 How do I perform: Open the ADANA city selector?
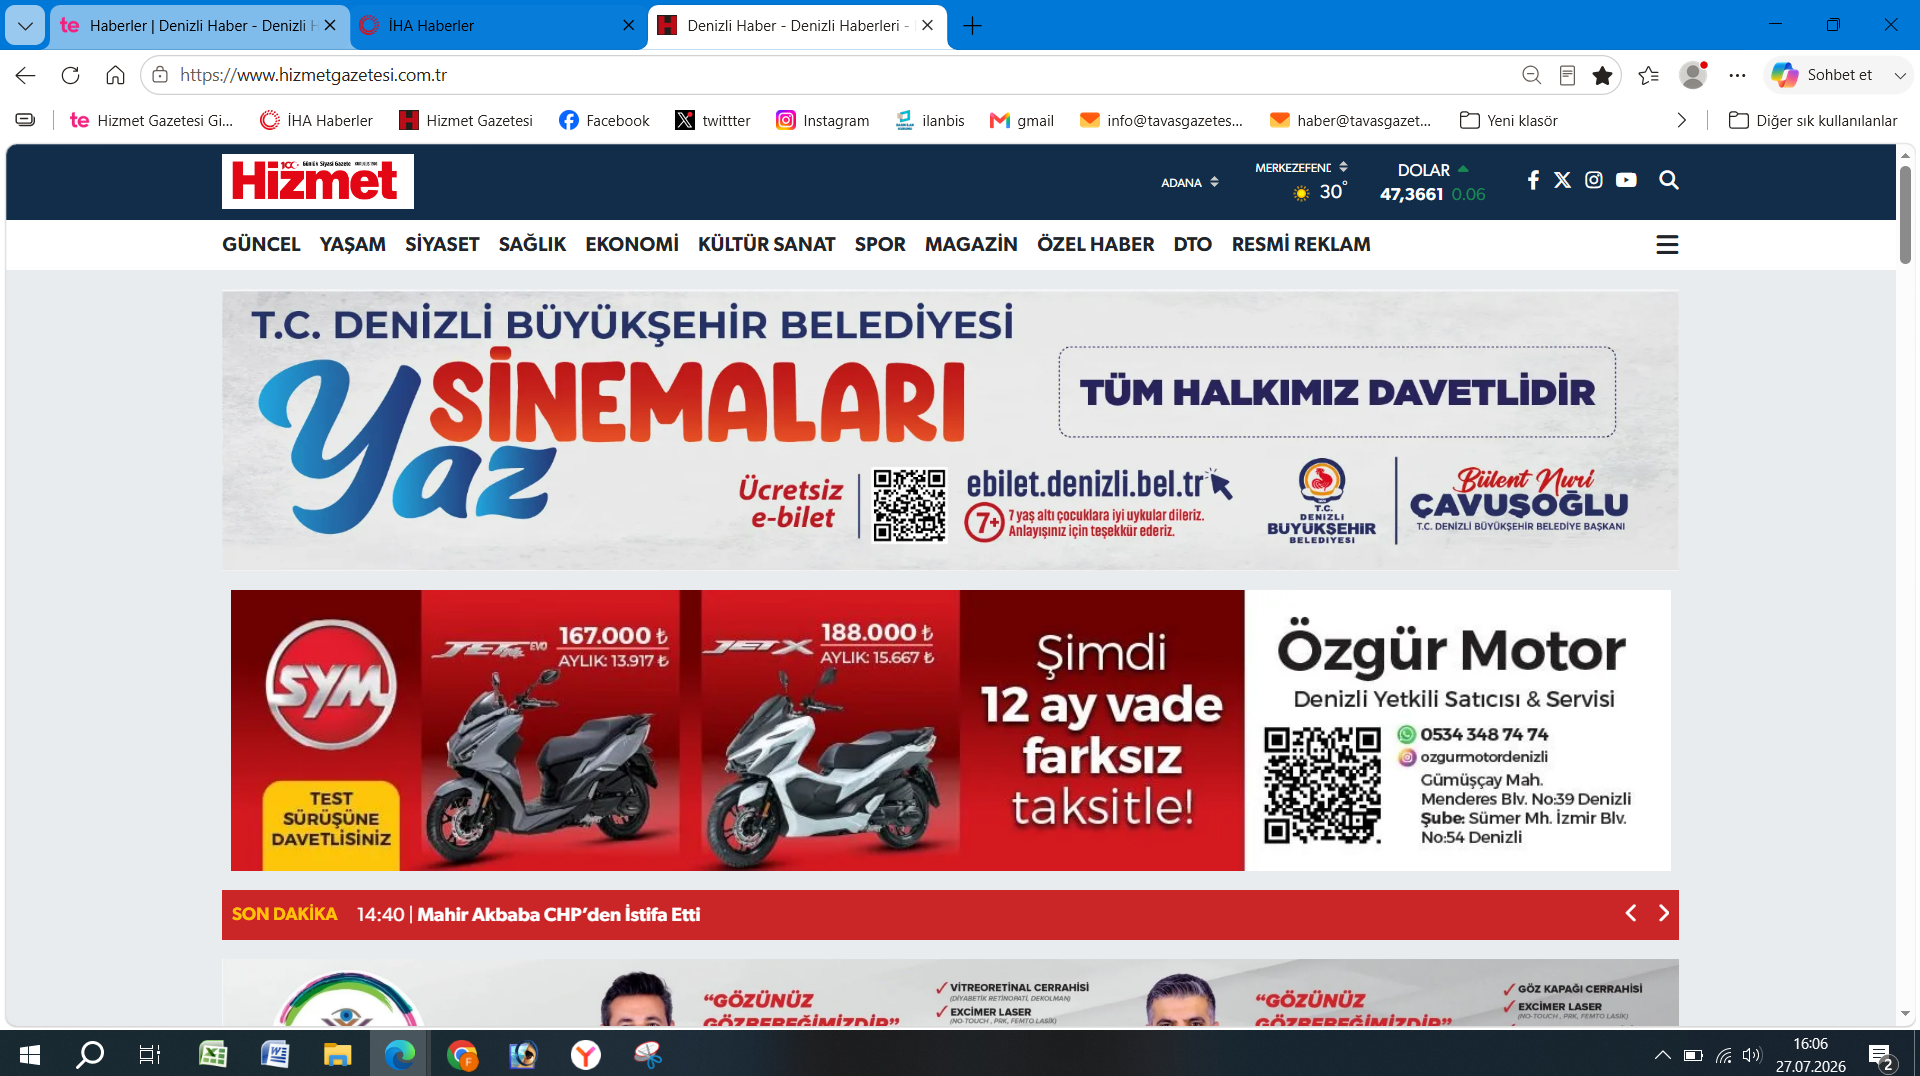(x=1190, y=182)
